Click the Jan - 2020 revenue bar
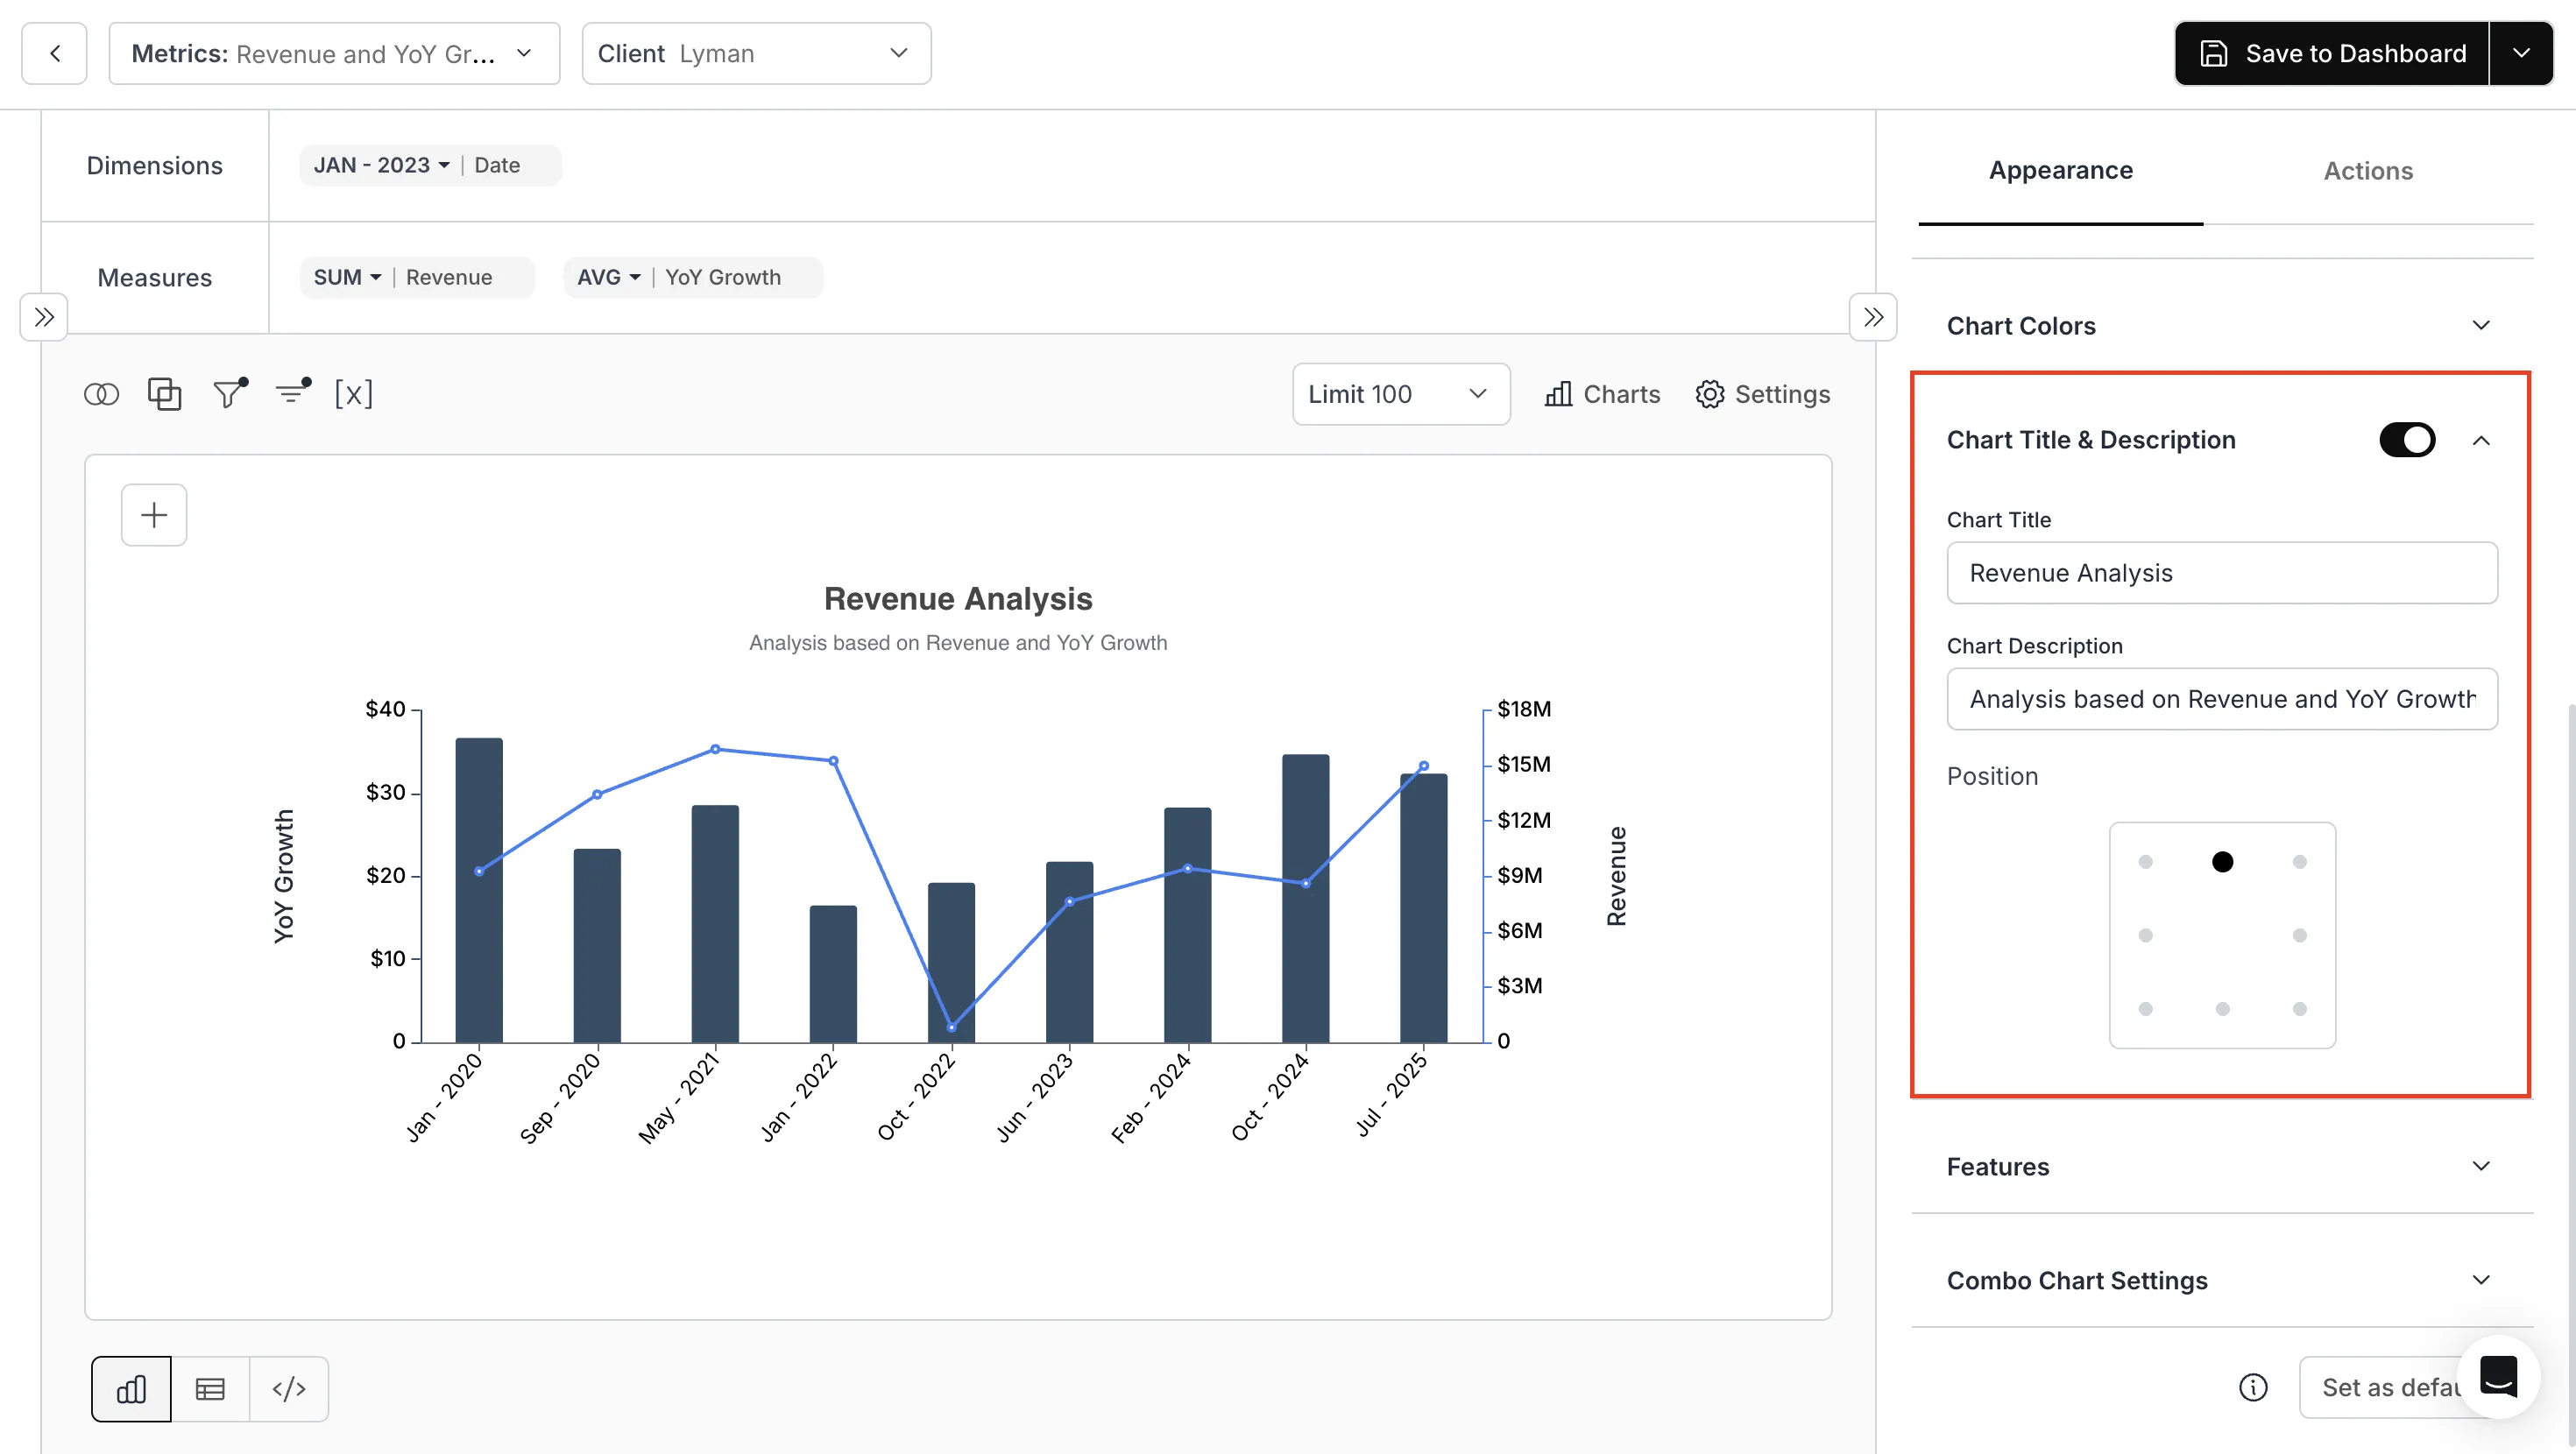This screenshot has height=1454, width=2576. pos(479,890)
